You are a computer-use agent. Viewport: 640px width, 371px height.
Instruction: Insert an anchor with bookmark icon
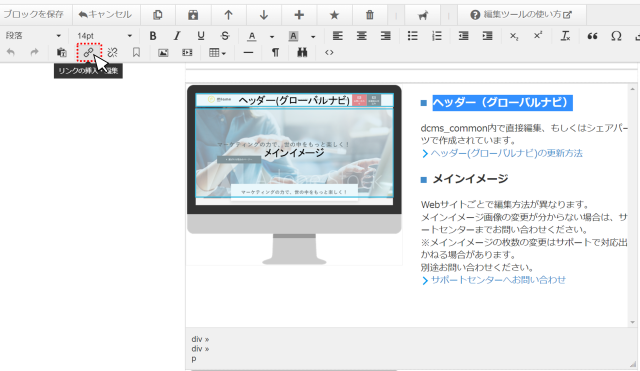pyautogui.click(x=136, y=53)
